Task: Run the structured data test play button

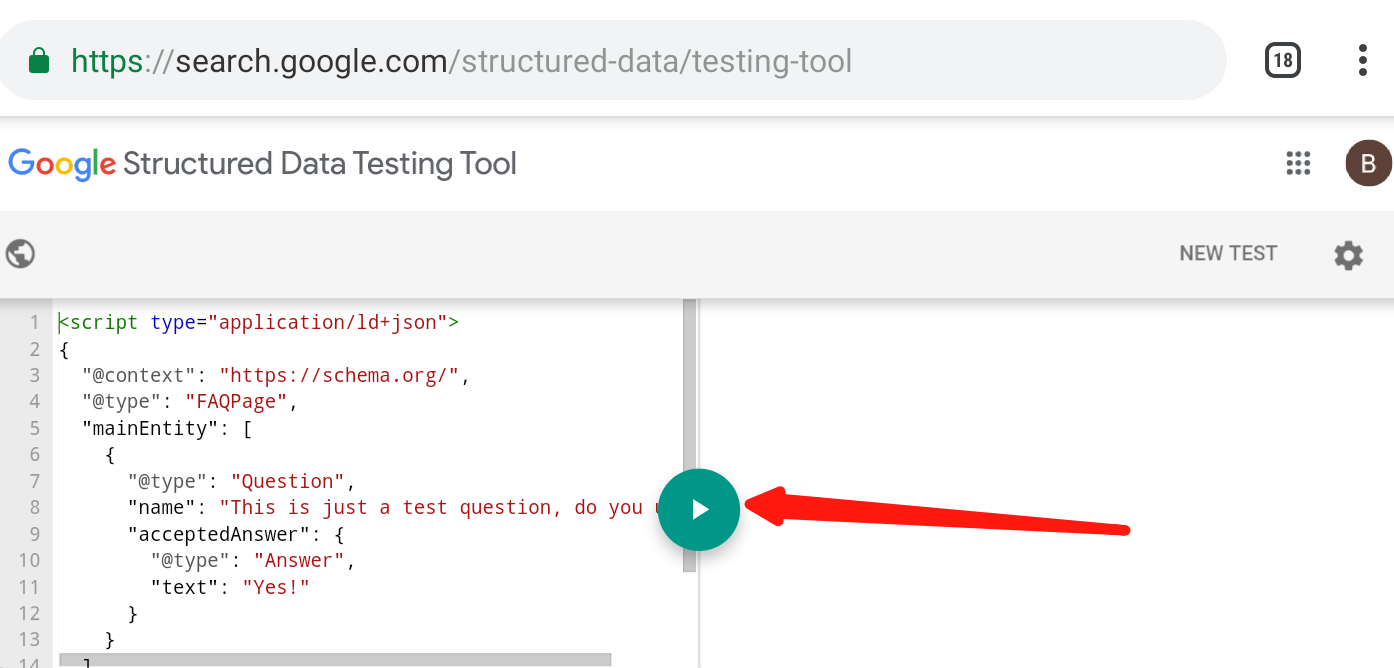Action: tap(699, 510)
